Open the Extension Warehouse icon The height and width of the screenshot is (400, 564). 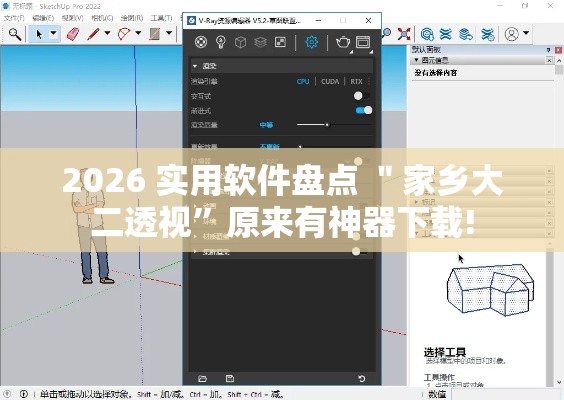pos(445,34)
